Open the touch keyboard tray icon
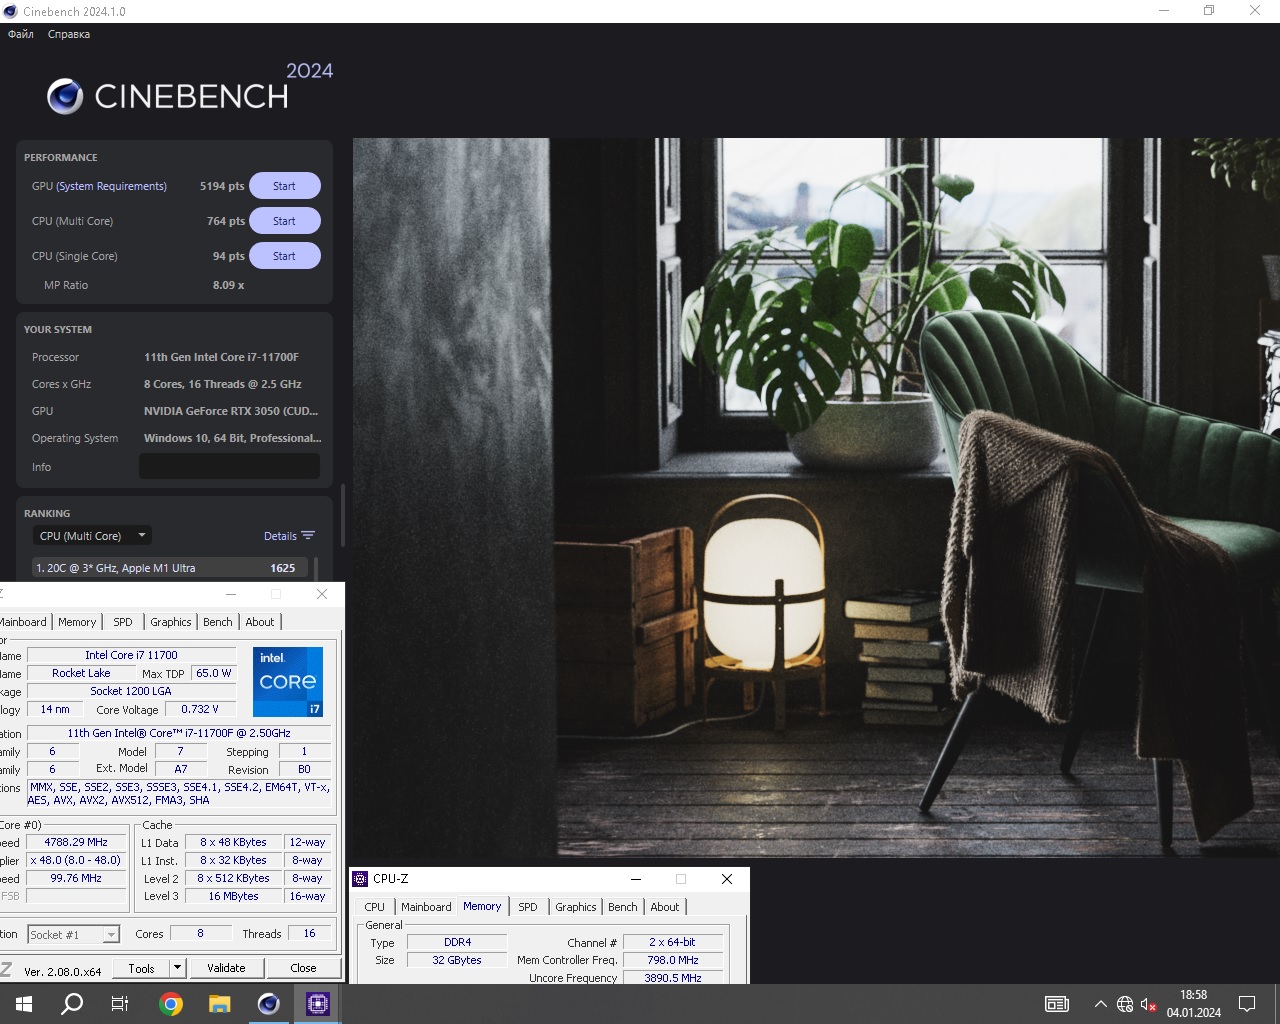The width and height of the screenshot is (1280, 1024). [1057, 1004]
